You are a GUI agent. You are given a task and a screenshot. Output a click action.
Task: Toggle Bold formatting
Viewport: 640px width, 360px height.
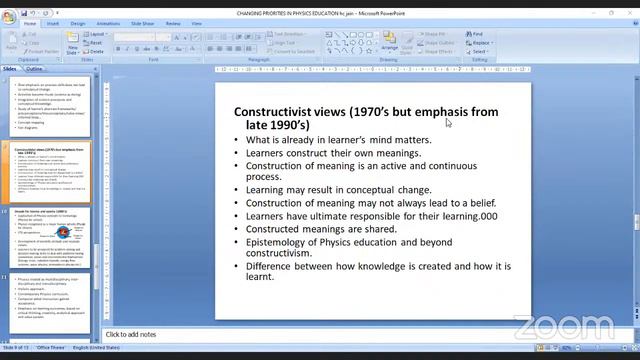[118, 49]
